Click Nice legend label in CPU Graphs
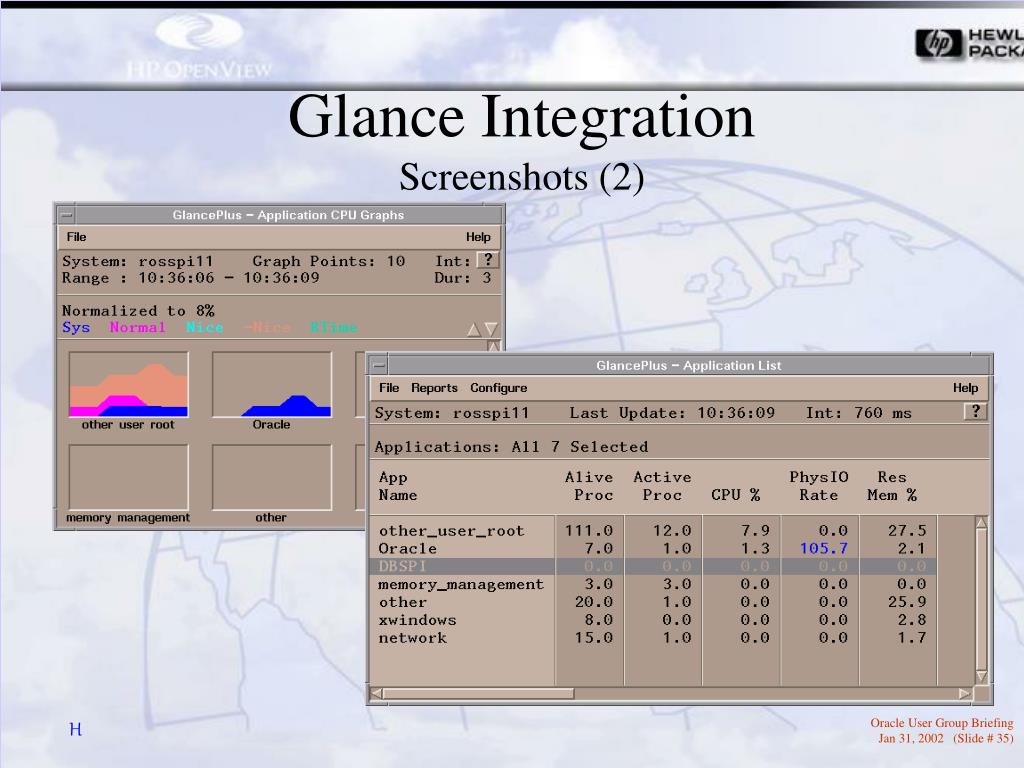The width and height of the screenshot is (1024, 768). [x=204, y=327]
